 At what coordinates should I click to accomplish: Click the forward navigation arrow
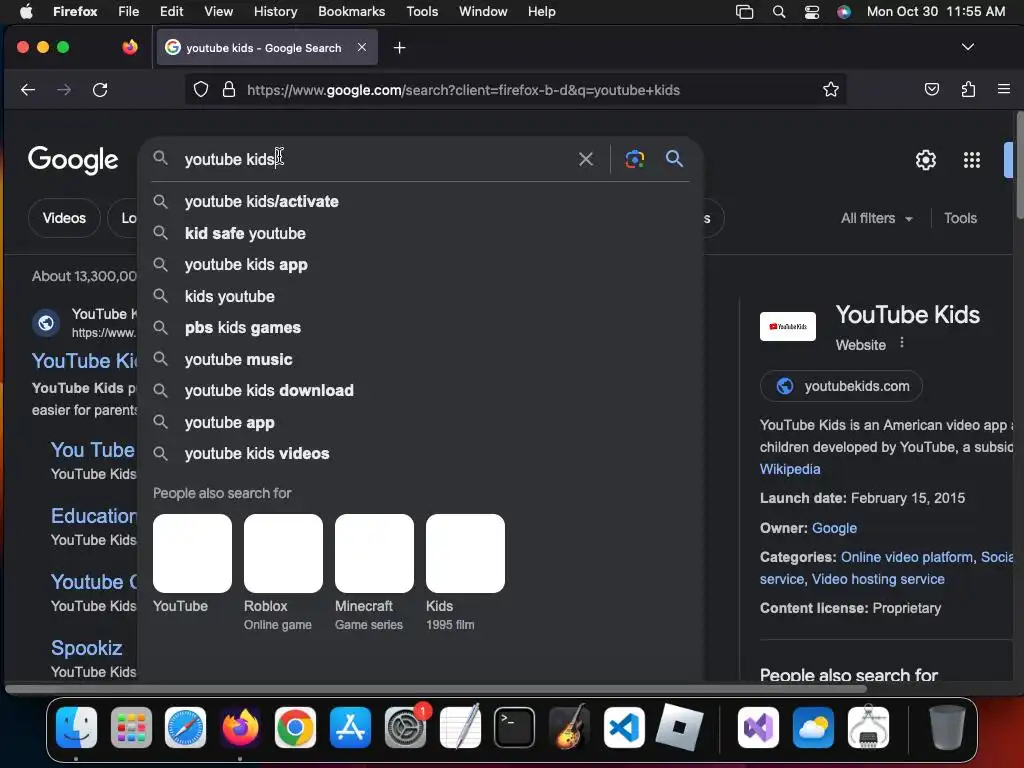[64, 89]
